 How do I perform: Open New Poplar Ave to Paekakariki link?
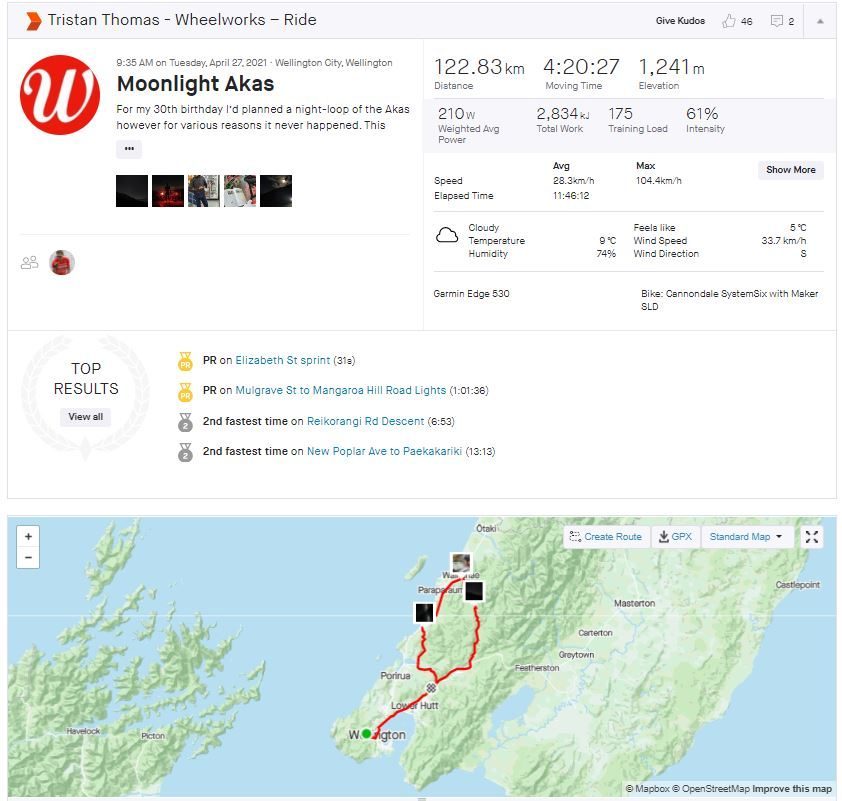point(384,451)
